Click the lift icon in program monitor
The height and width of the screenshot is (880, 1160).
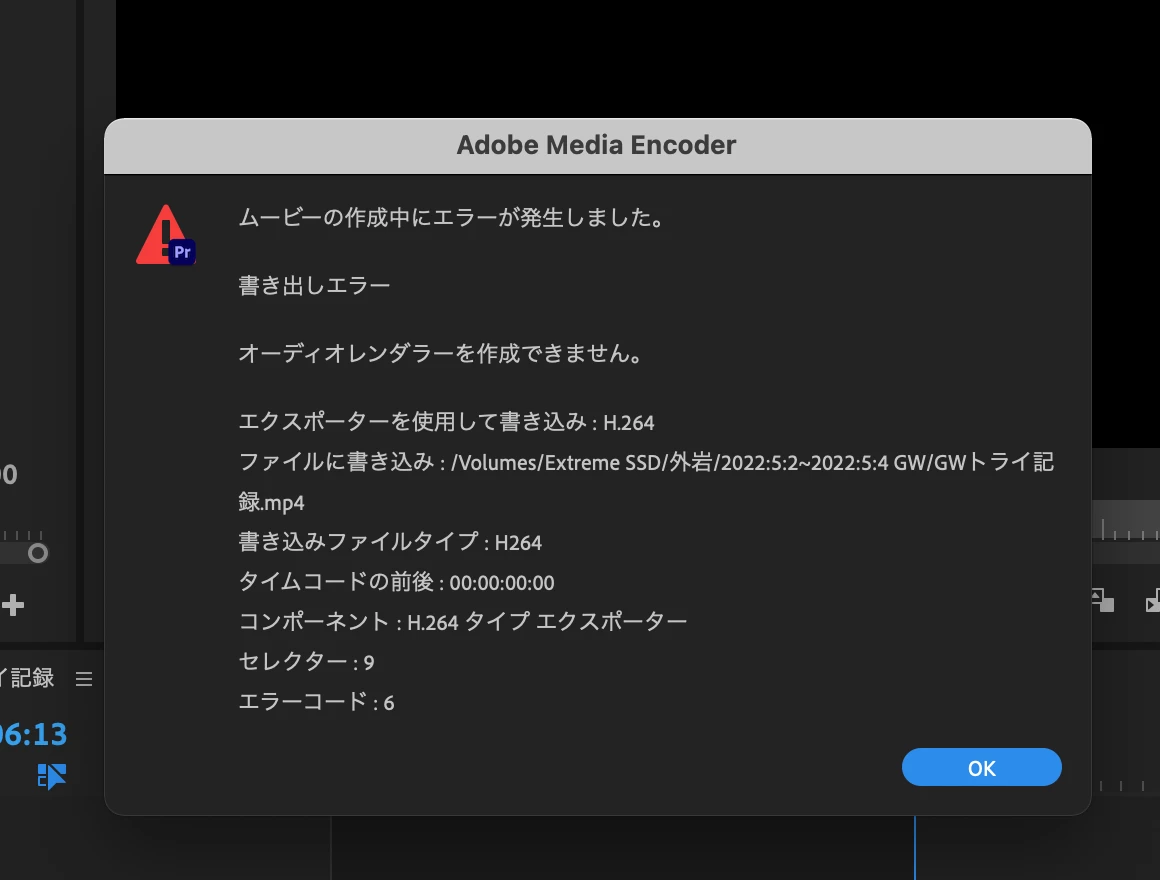pyautogui.click(x=1102, y=600)
